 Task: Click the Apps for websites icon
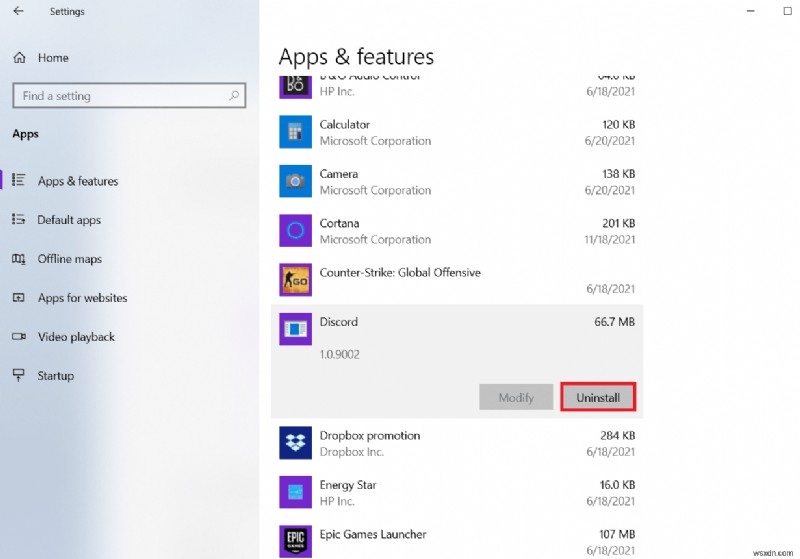[18, 297]
